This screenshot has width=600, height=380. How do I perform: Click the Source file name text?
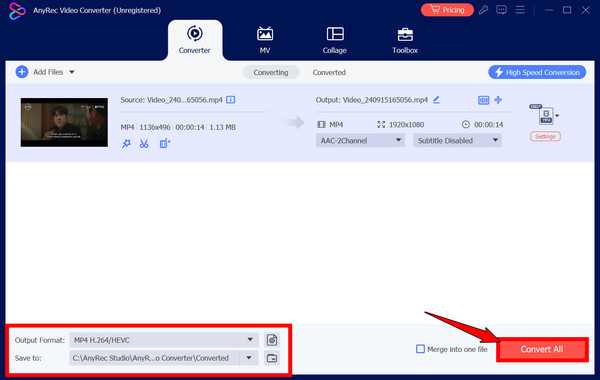pyautogui.click(x=171, y=100)
